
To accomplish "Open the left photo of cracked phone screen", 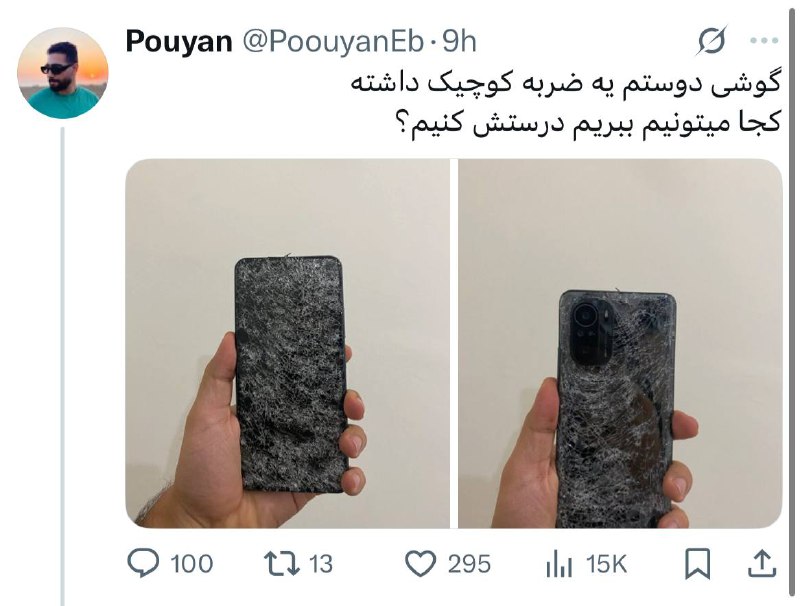I will pyautogui.click(x=288, y=343).
